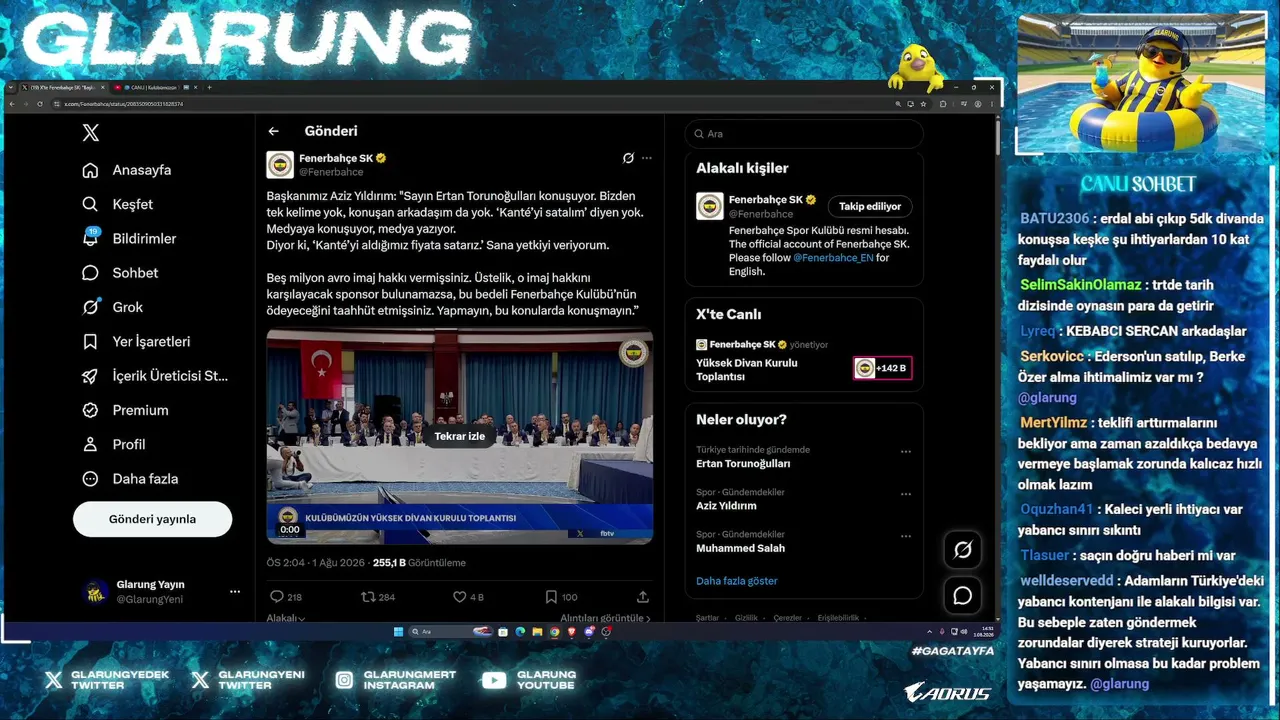Screen dimensions: 1280x720
Task: Open the Windows Start menu
Action: [398, 632]
